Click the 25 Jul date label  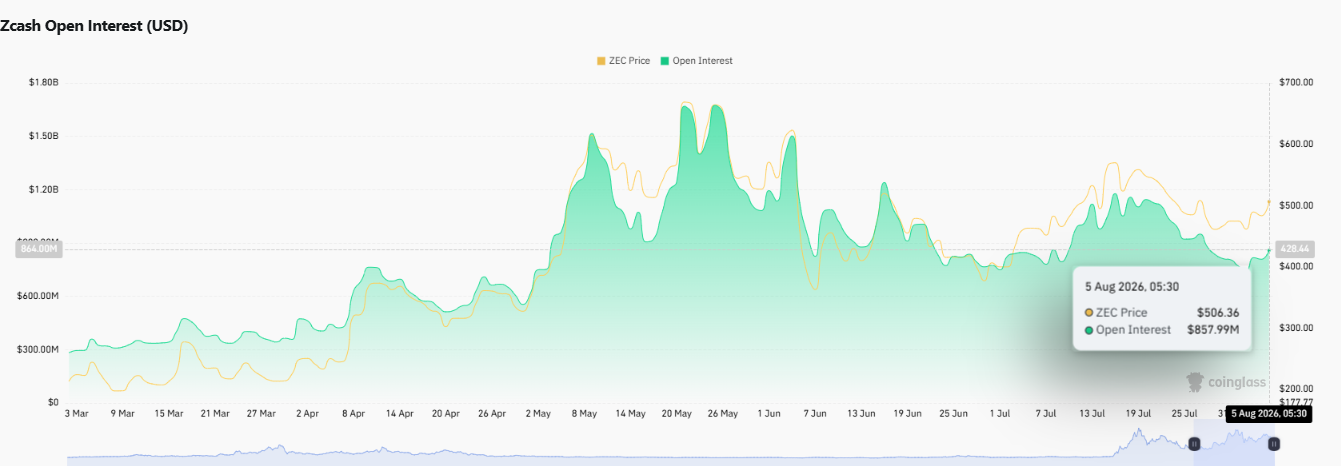click(1183, 413)
